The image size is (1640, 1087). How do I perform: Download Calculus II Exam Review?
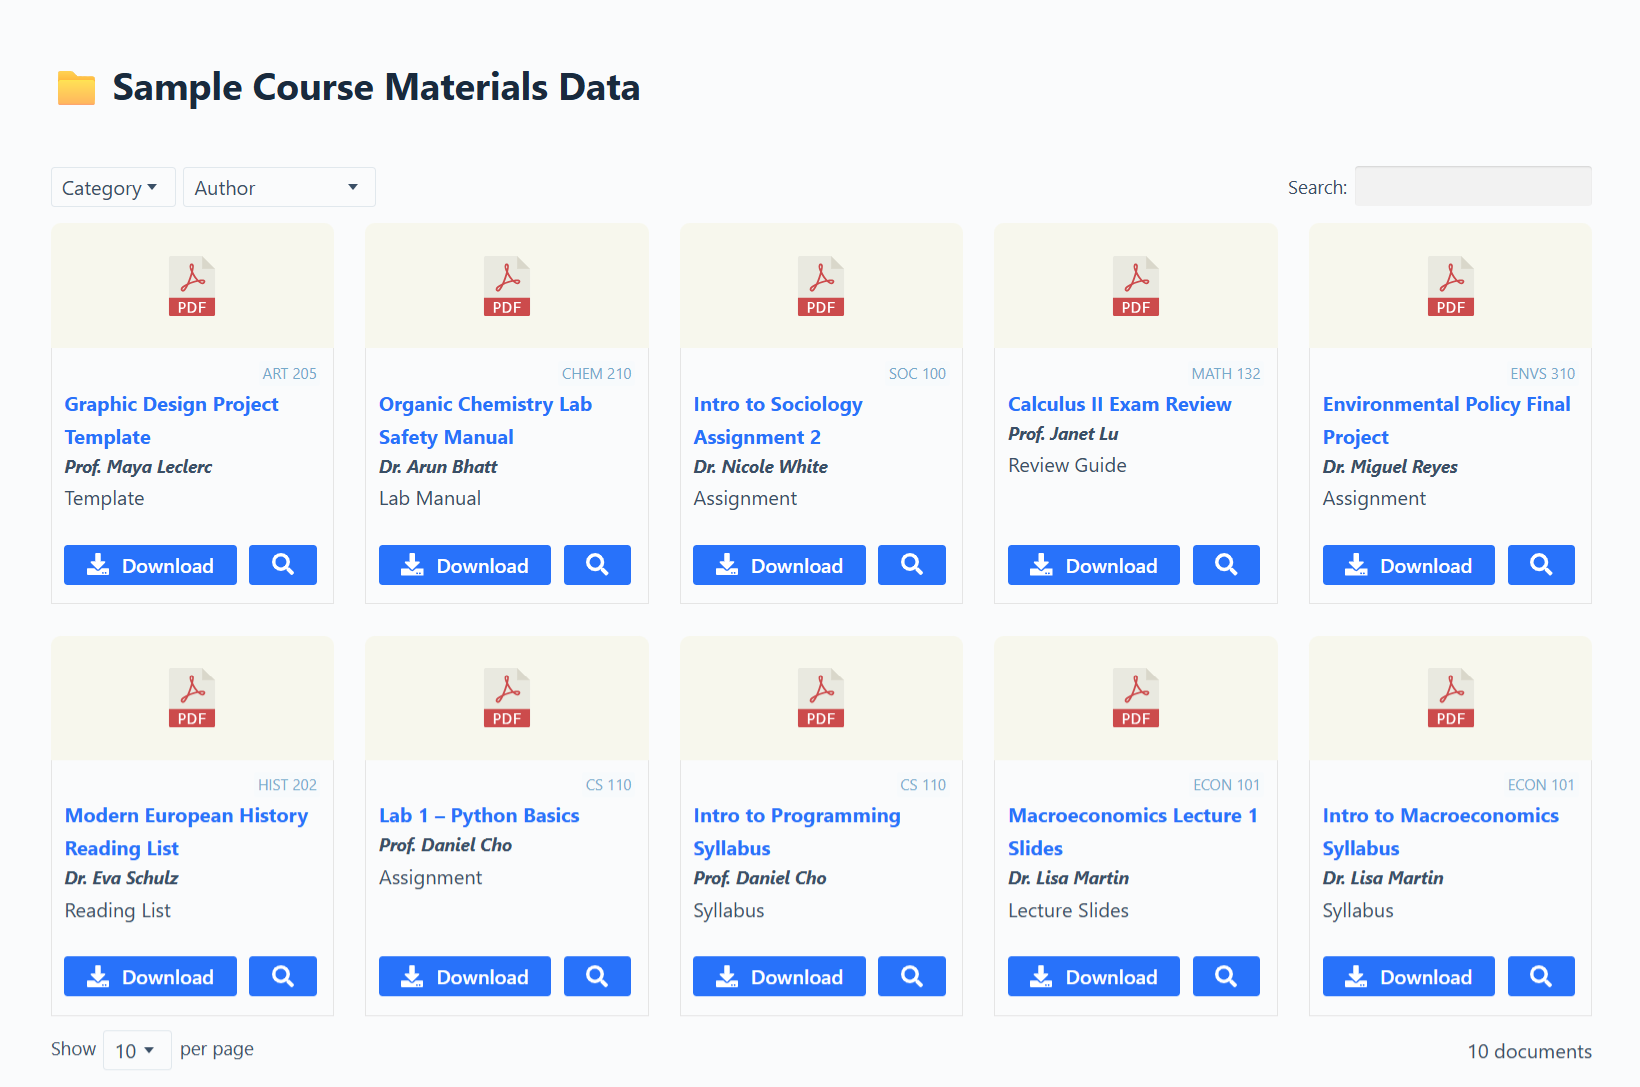click(1094, 565)
